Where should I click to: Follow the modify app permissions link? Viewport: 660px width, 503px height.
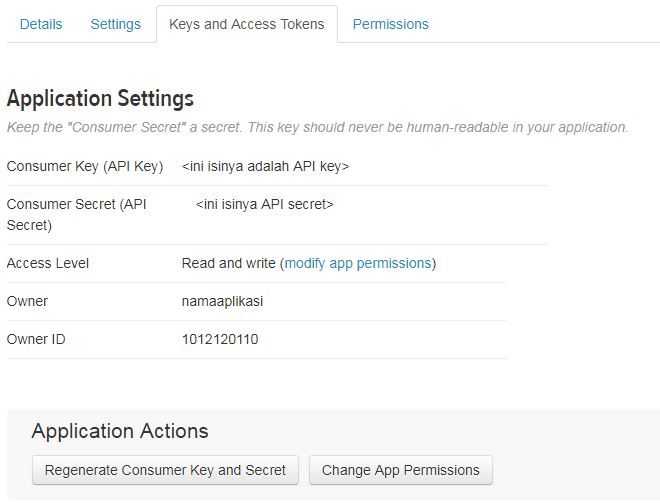click(358, 263)
